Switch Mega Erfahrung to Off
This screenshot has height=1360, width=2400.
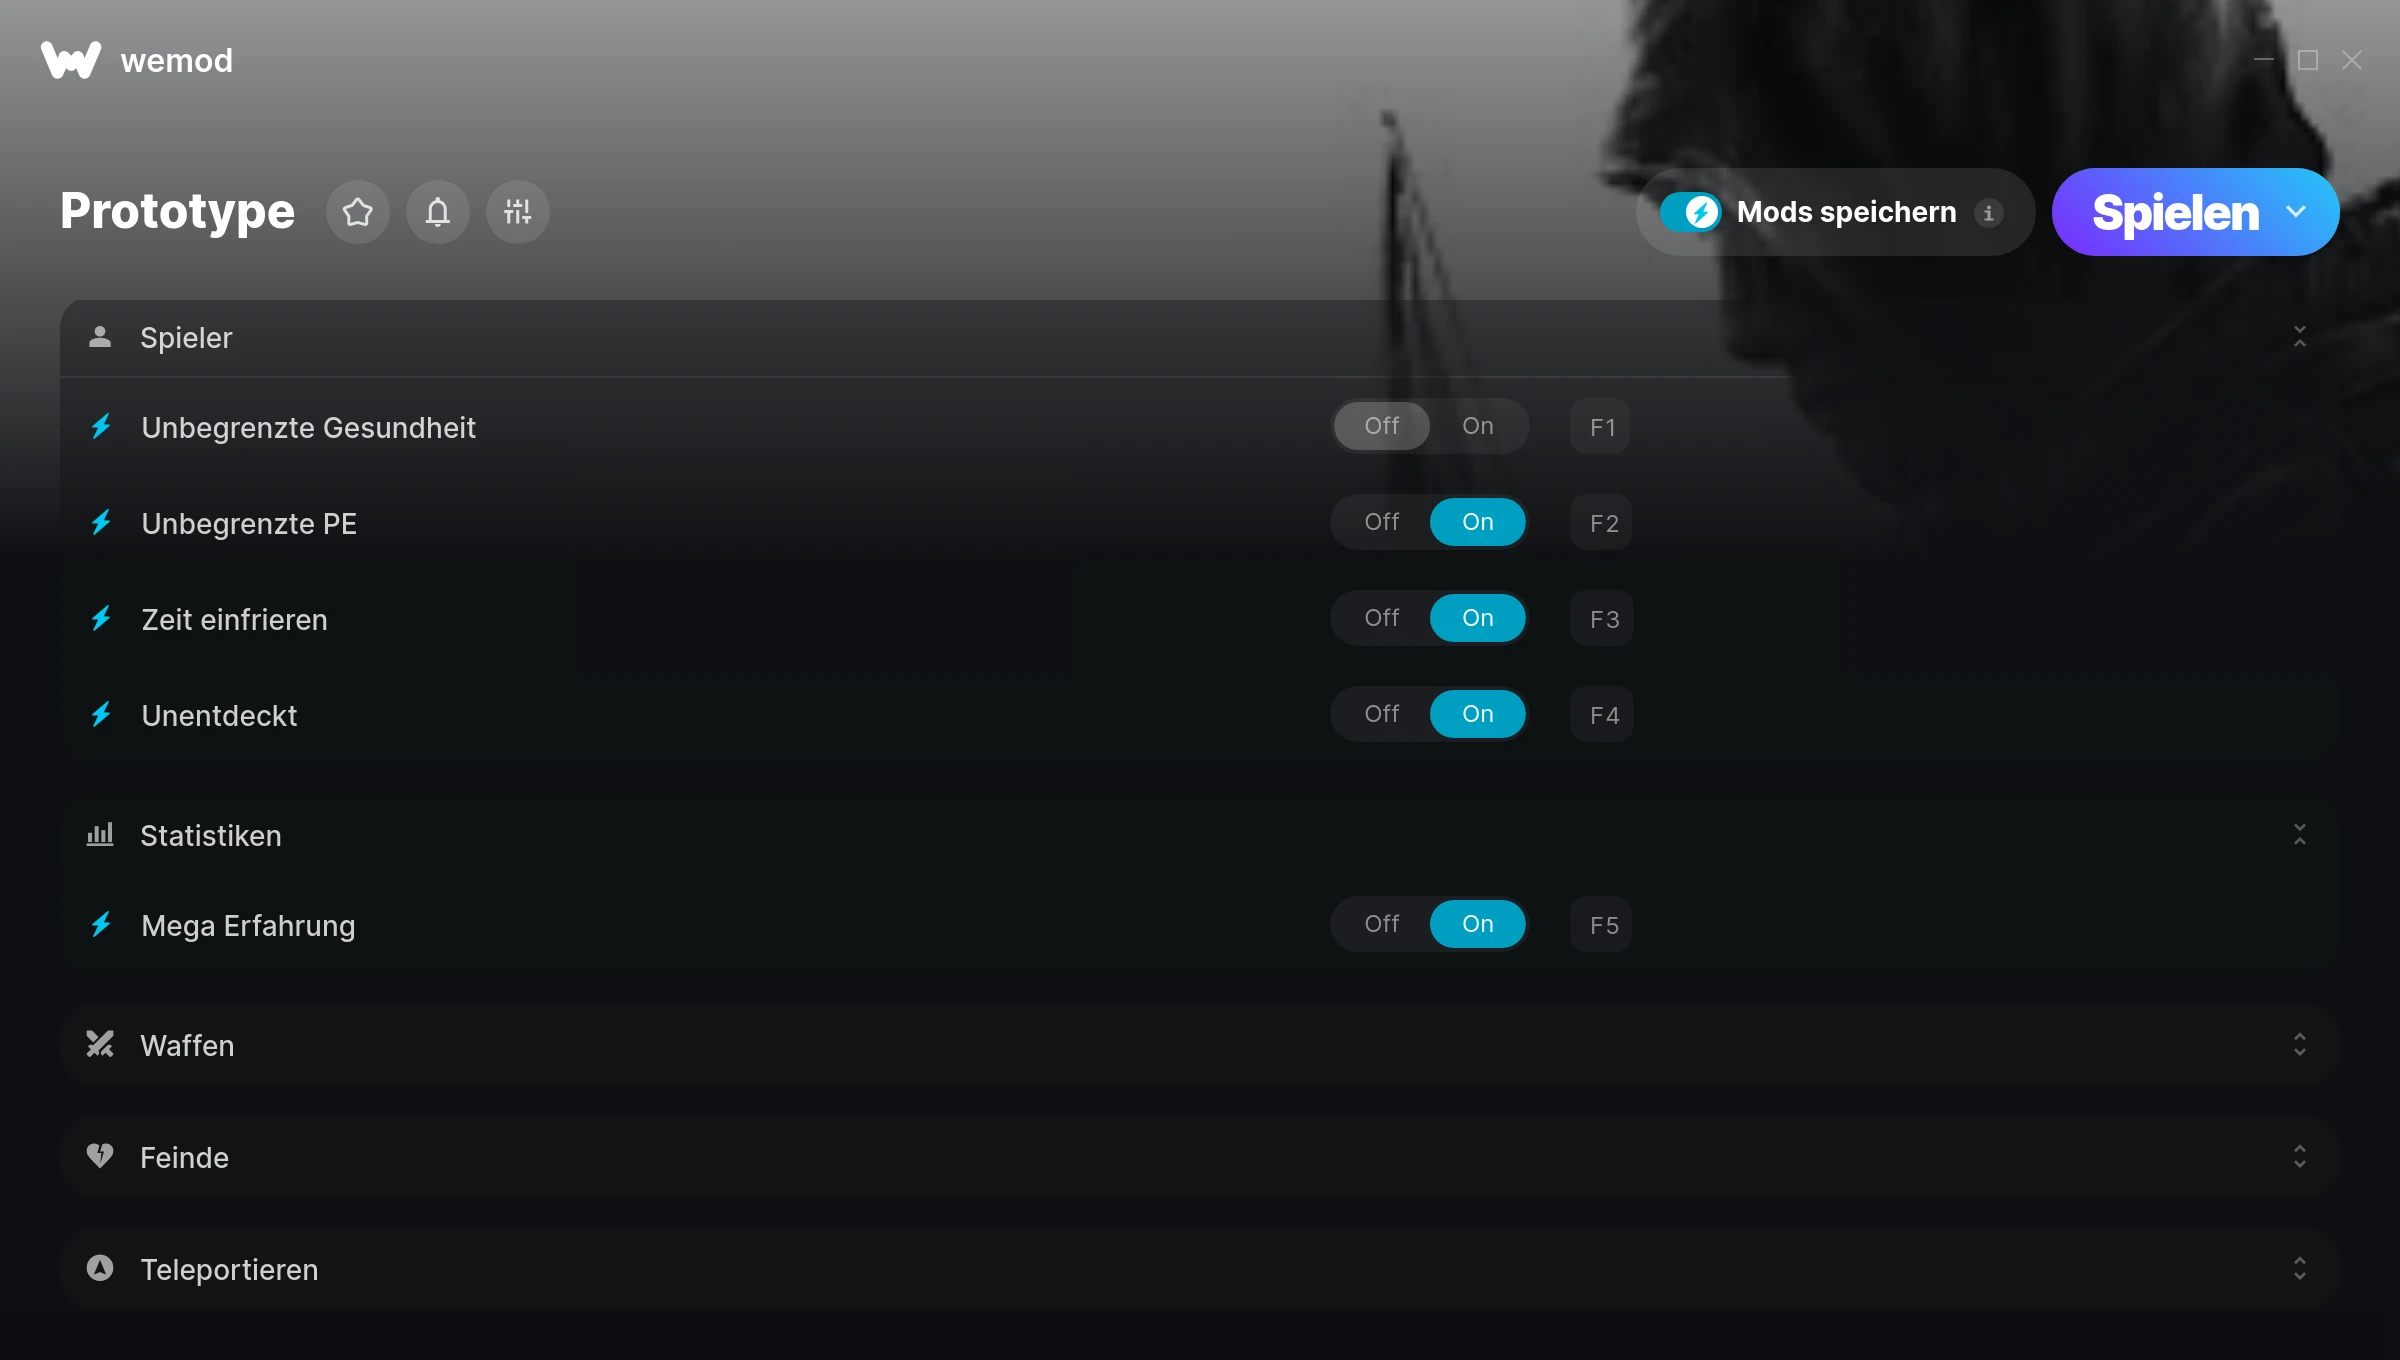(x=1382, y=924)
